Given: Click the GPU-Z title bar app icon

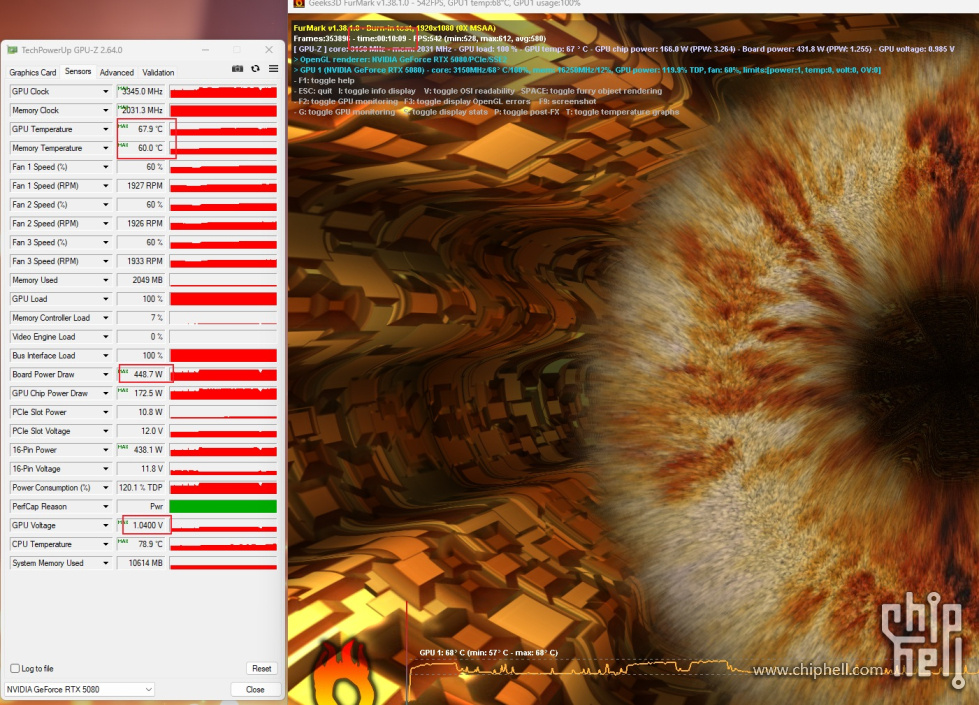Looking at the screenshot, I should pyautogui.click(x=12, y=50).
